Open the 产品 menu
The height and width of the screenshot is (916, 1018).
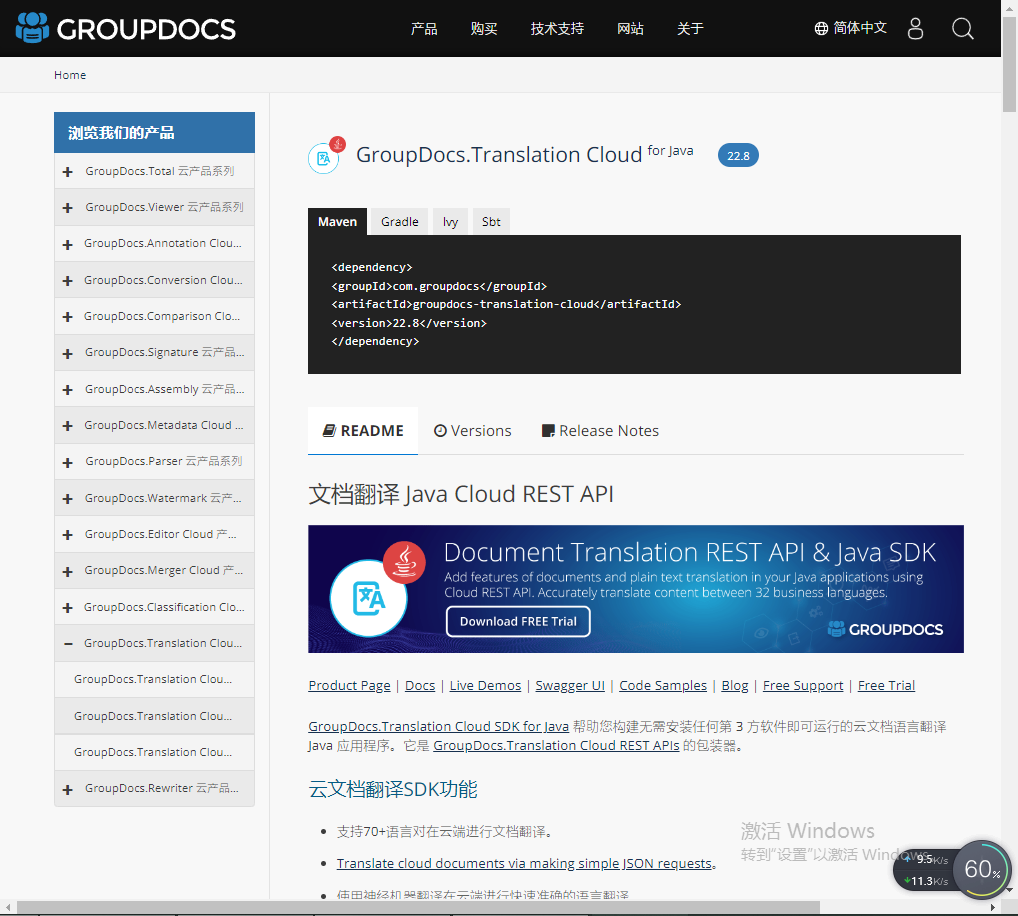point(424,29)
